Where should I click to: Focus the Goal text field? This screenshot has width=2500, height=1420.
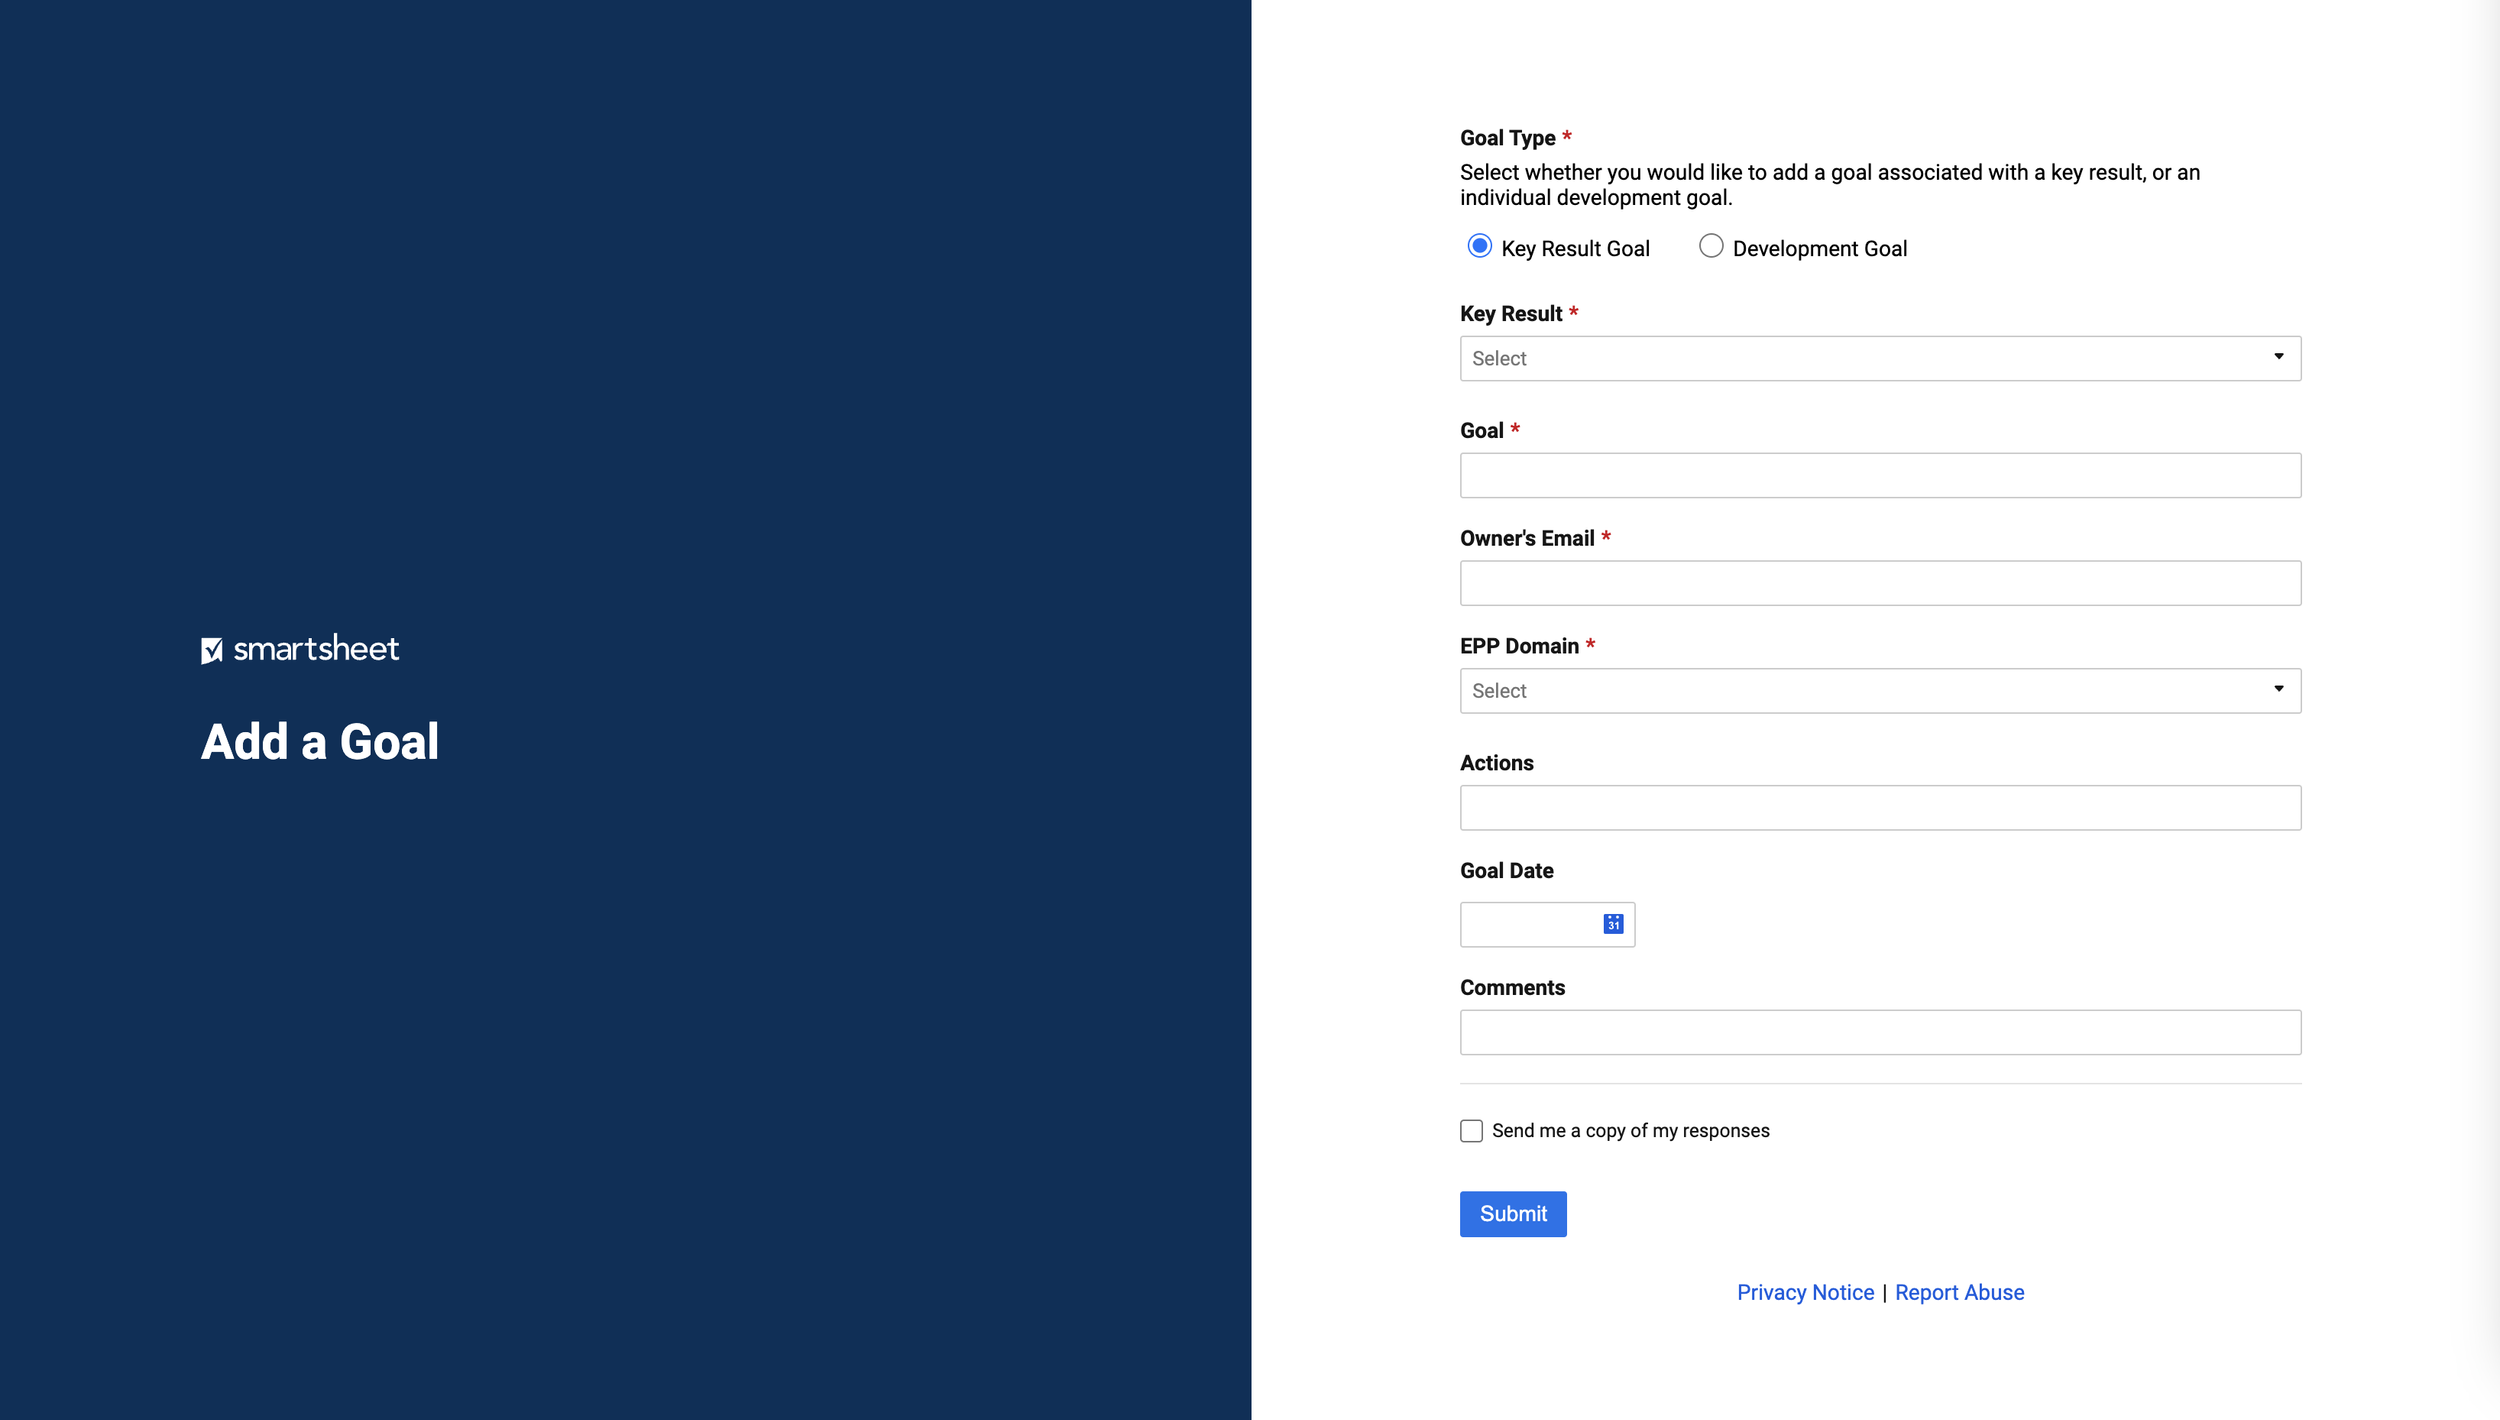[x=1880, y=476]
